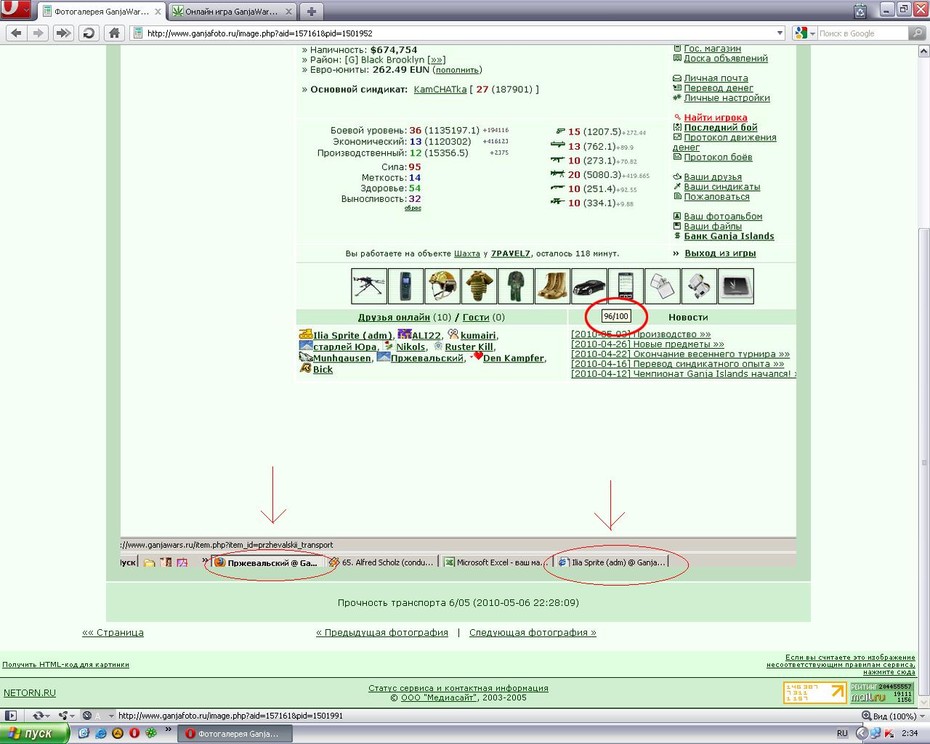Open the closed tabs trash icon
This screenshot has height=744, width=930.
(x=860, y=11)
